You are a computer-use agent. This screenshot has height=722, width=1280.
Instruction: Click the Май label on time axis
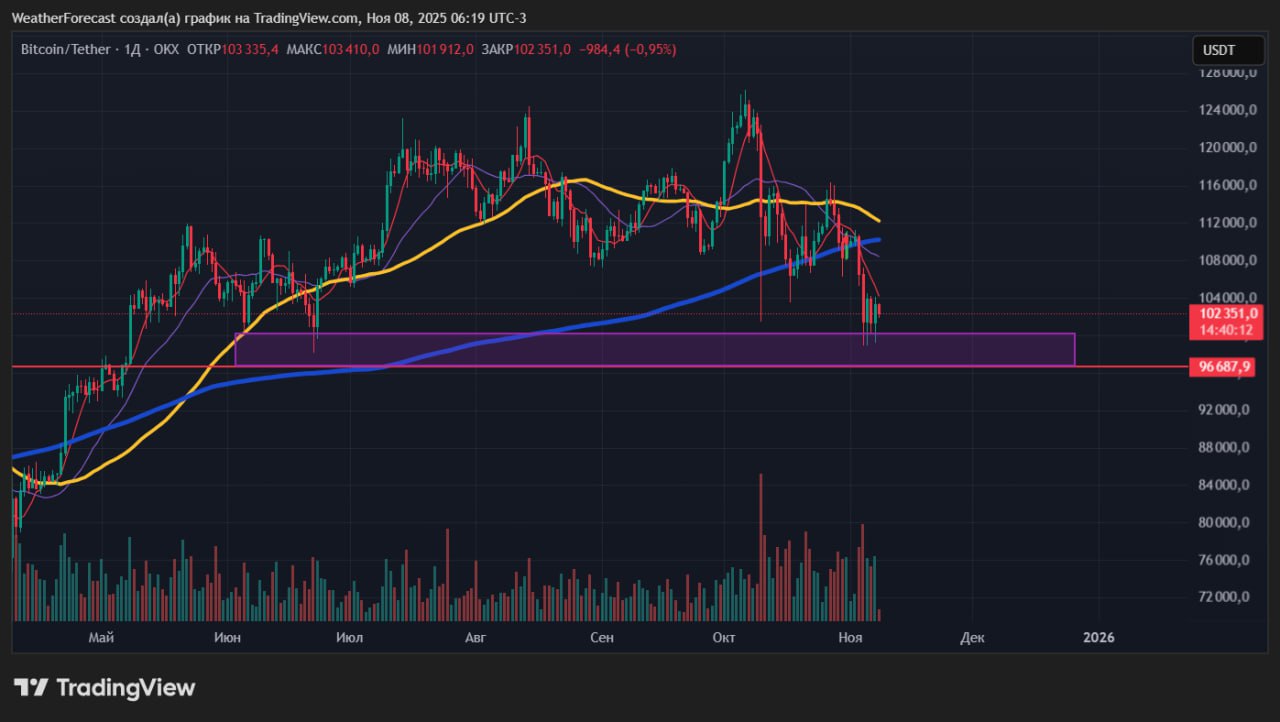101,637
